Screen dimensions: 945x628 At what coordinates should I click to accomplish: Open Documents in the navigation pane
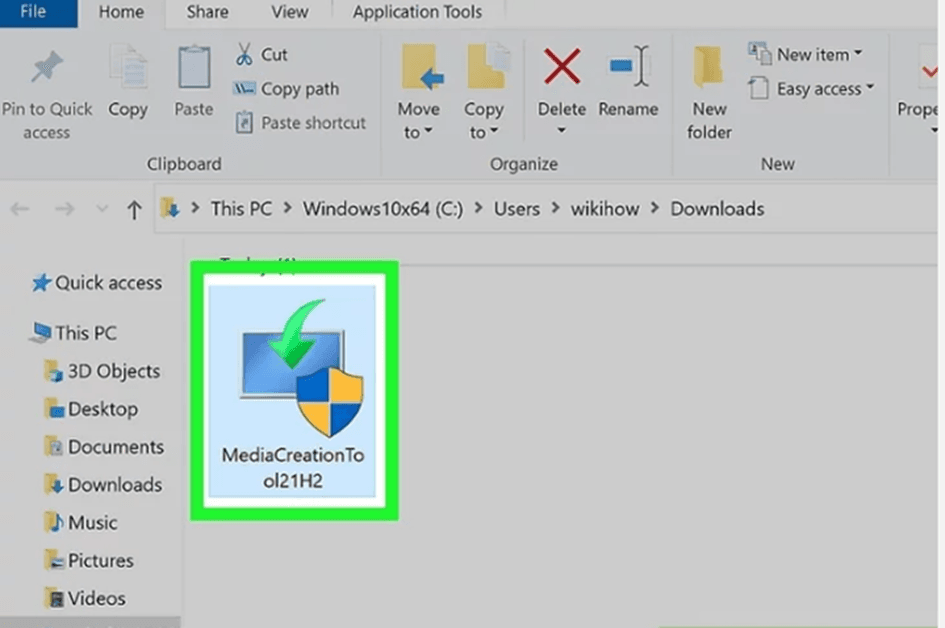pos(114,447)
